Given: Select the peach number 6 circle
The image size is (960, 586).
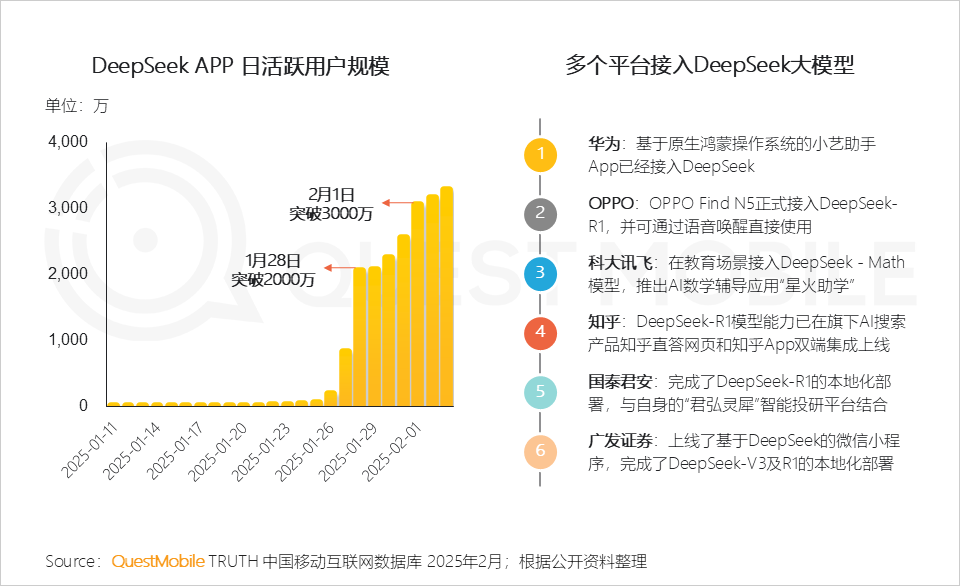Looking at the screenshot, I should (540, 450).
